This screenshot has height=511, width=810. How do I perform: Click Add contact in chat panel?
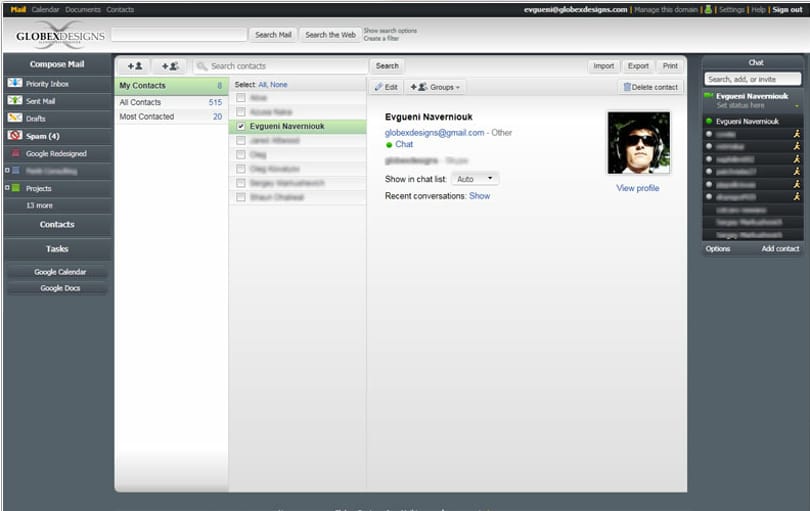[780, 249]
